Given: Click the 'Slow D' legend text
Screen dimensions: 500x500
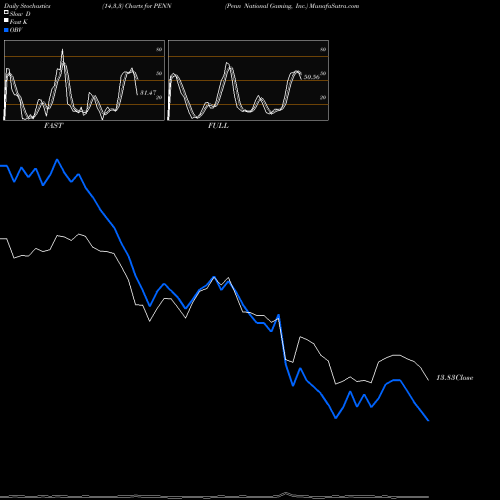Looking at the screenshot, I should click(20, 14).
